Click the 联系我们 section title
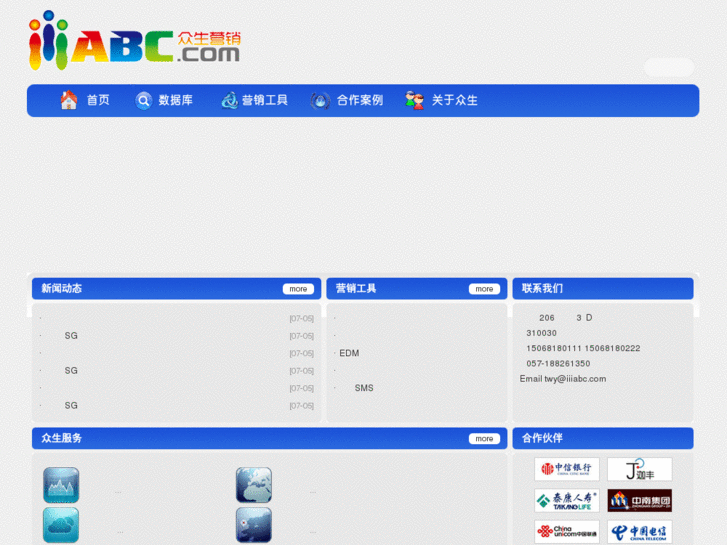The height and width of the screenshot is (545, 727). [x=542, y=289]
